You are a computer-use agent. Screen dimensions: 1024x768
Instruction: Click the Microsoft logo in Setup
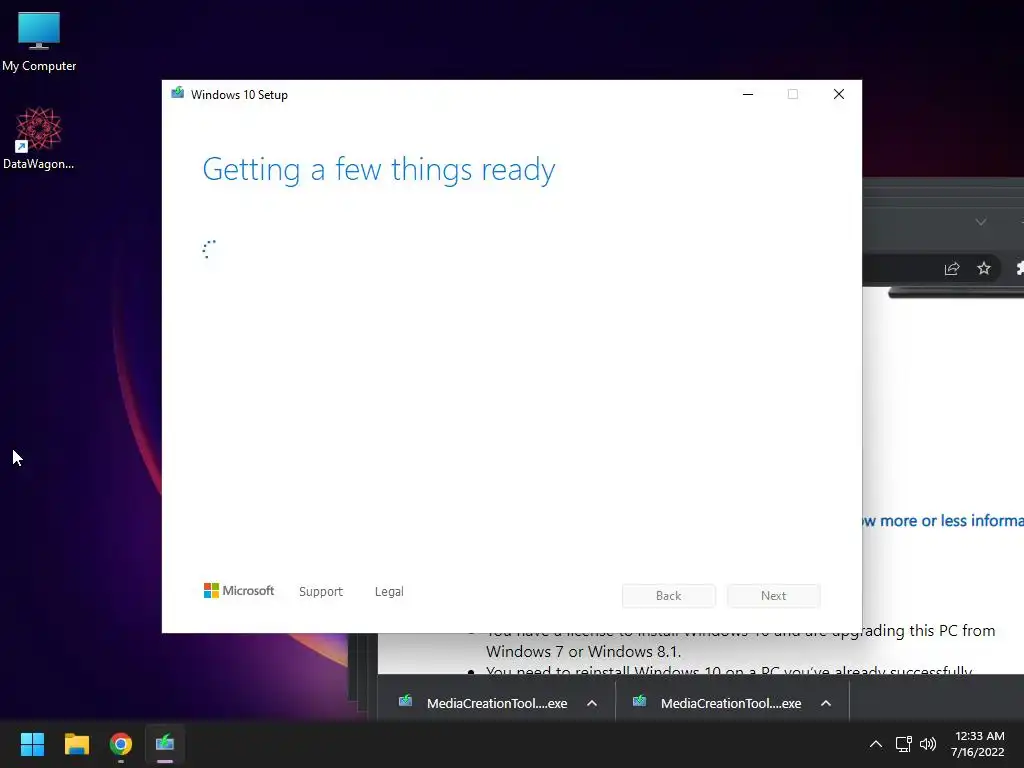pyautogui.click(x=239, y=591)
